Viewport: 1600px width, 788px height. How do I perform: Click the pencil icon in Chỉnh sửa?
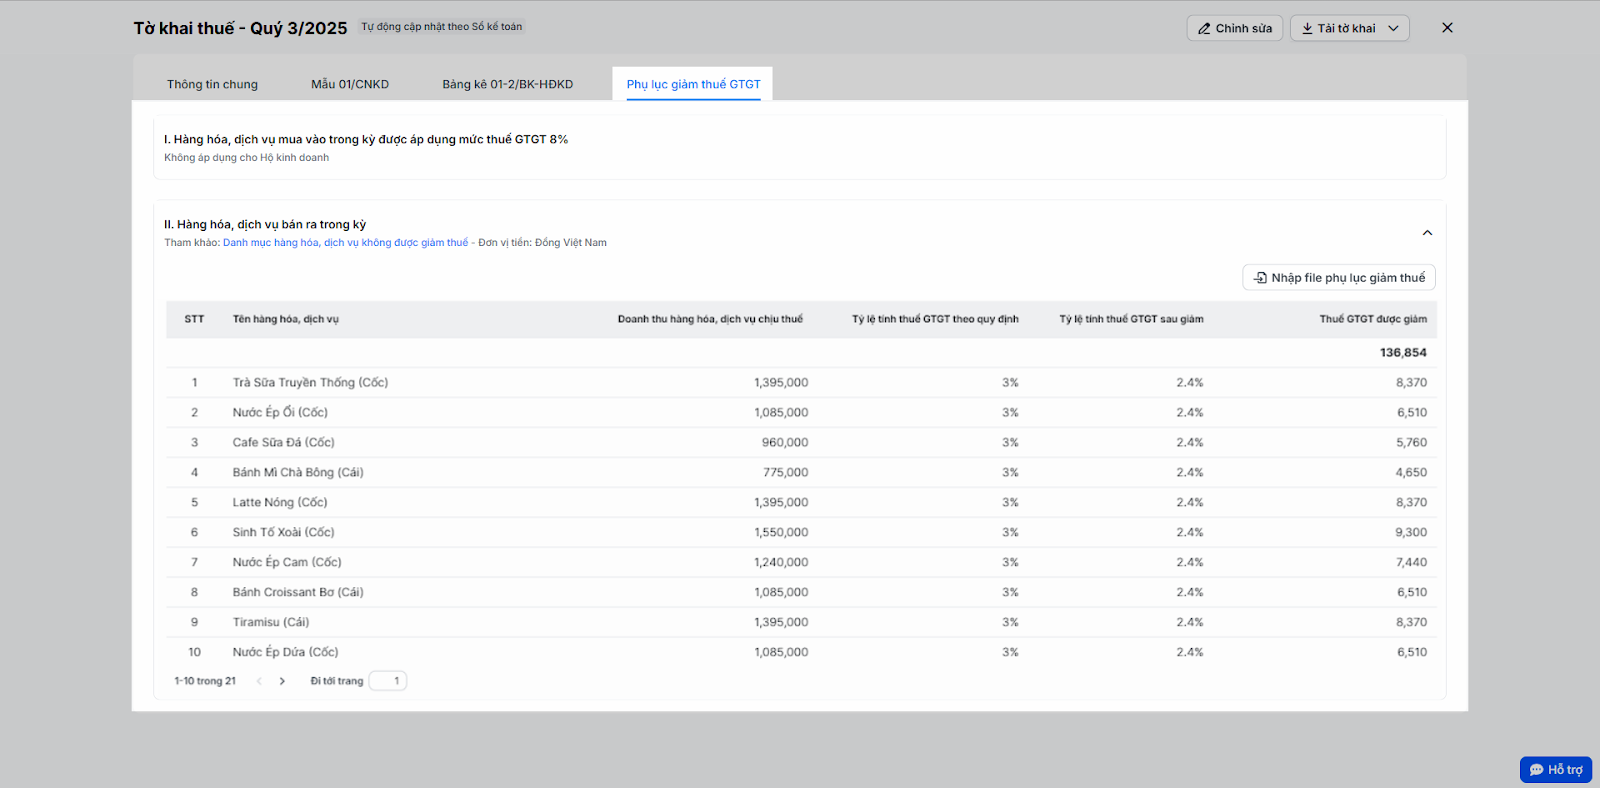[x=1204, y=29]
